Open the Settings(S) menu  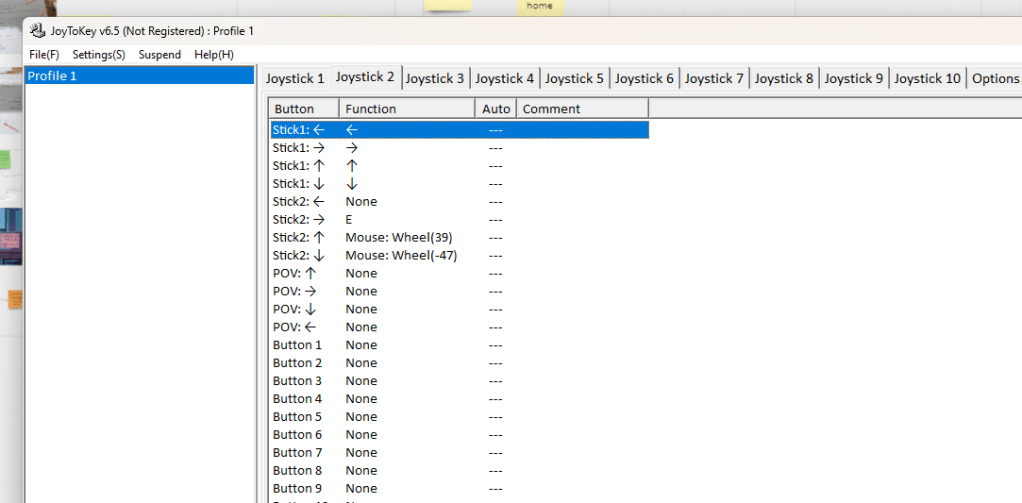point(99,55)
